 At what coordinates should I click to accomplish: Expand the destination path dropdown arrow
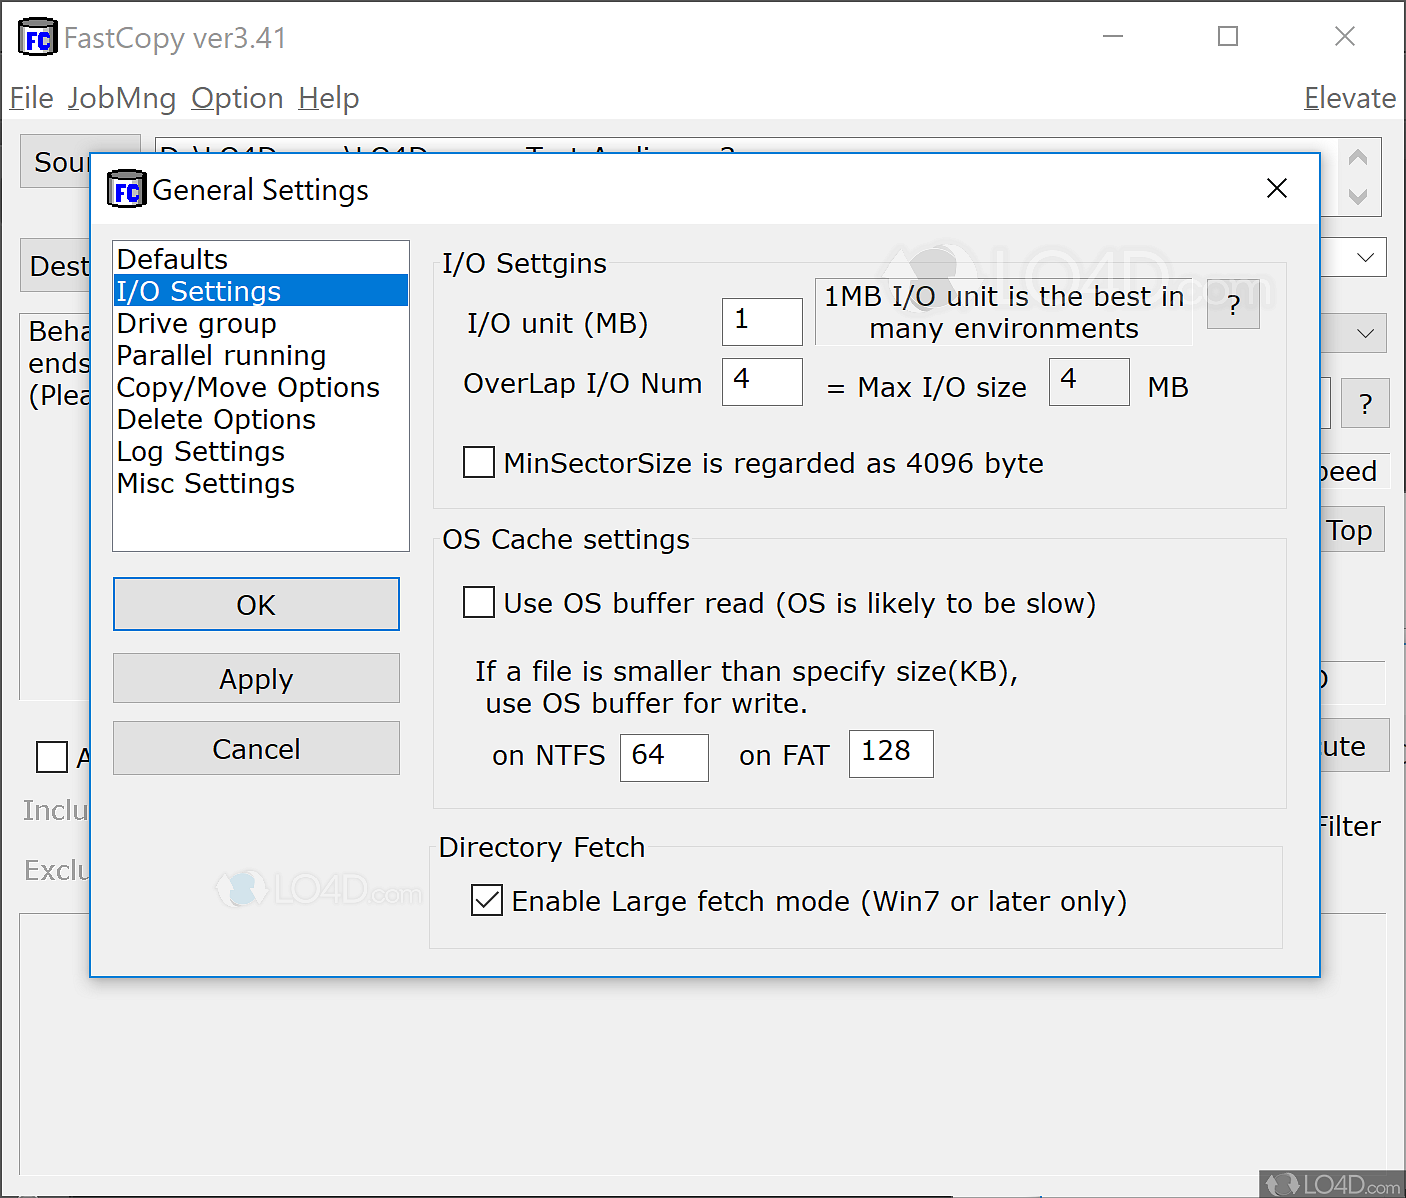tap(1365, 258)
